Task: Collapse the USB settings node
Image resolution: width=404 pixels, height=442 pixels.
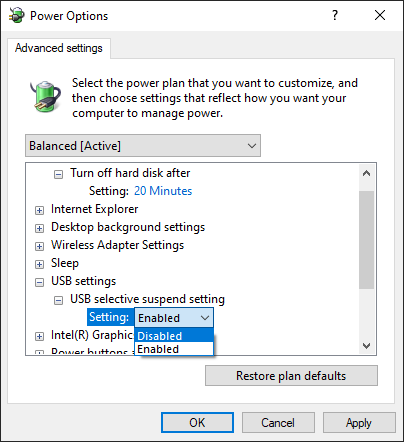Action: point(39,282)
